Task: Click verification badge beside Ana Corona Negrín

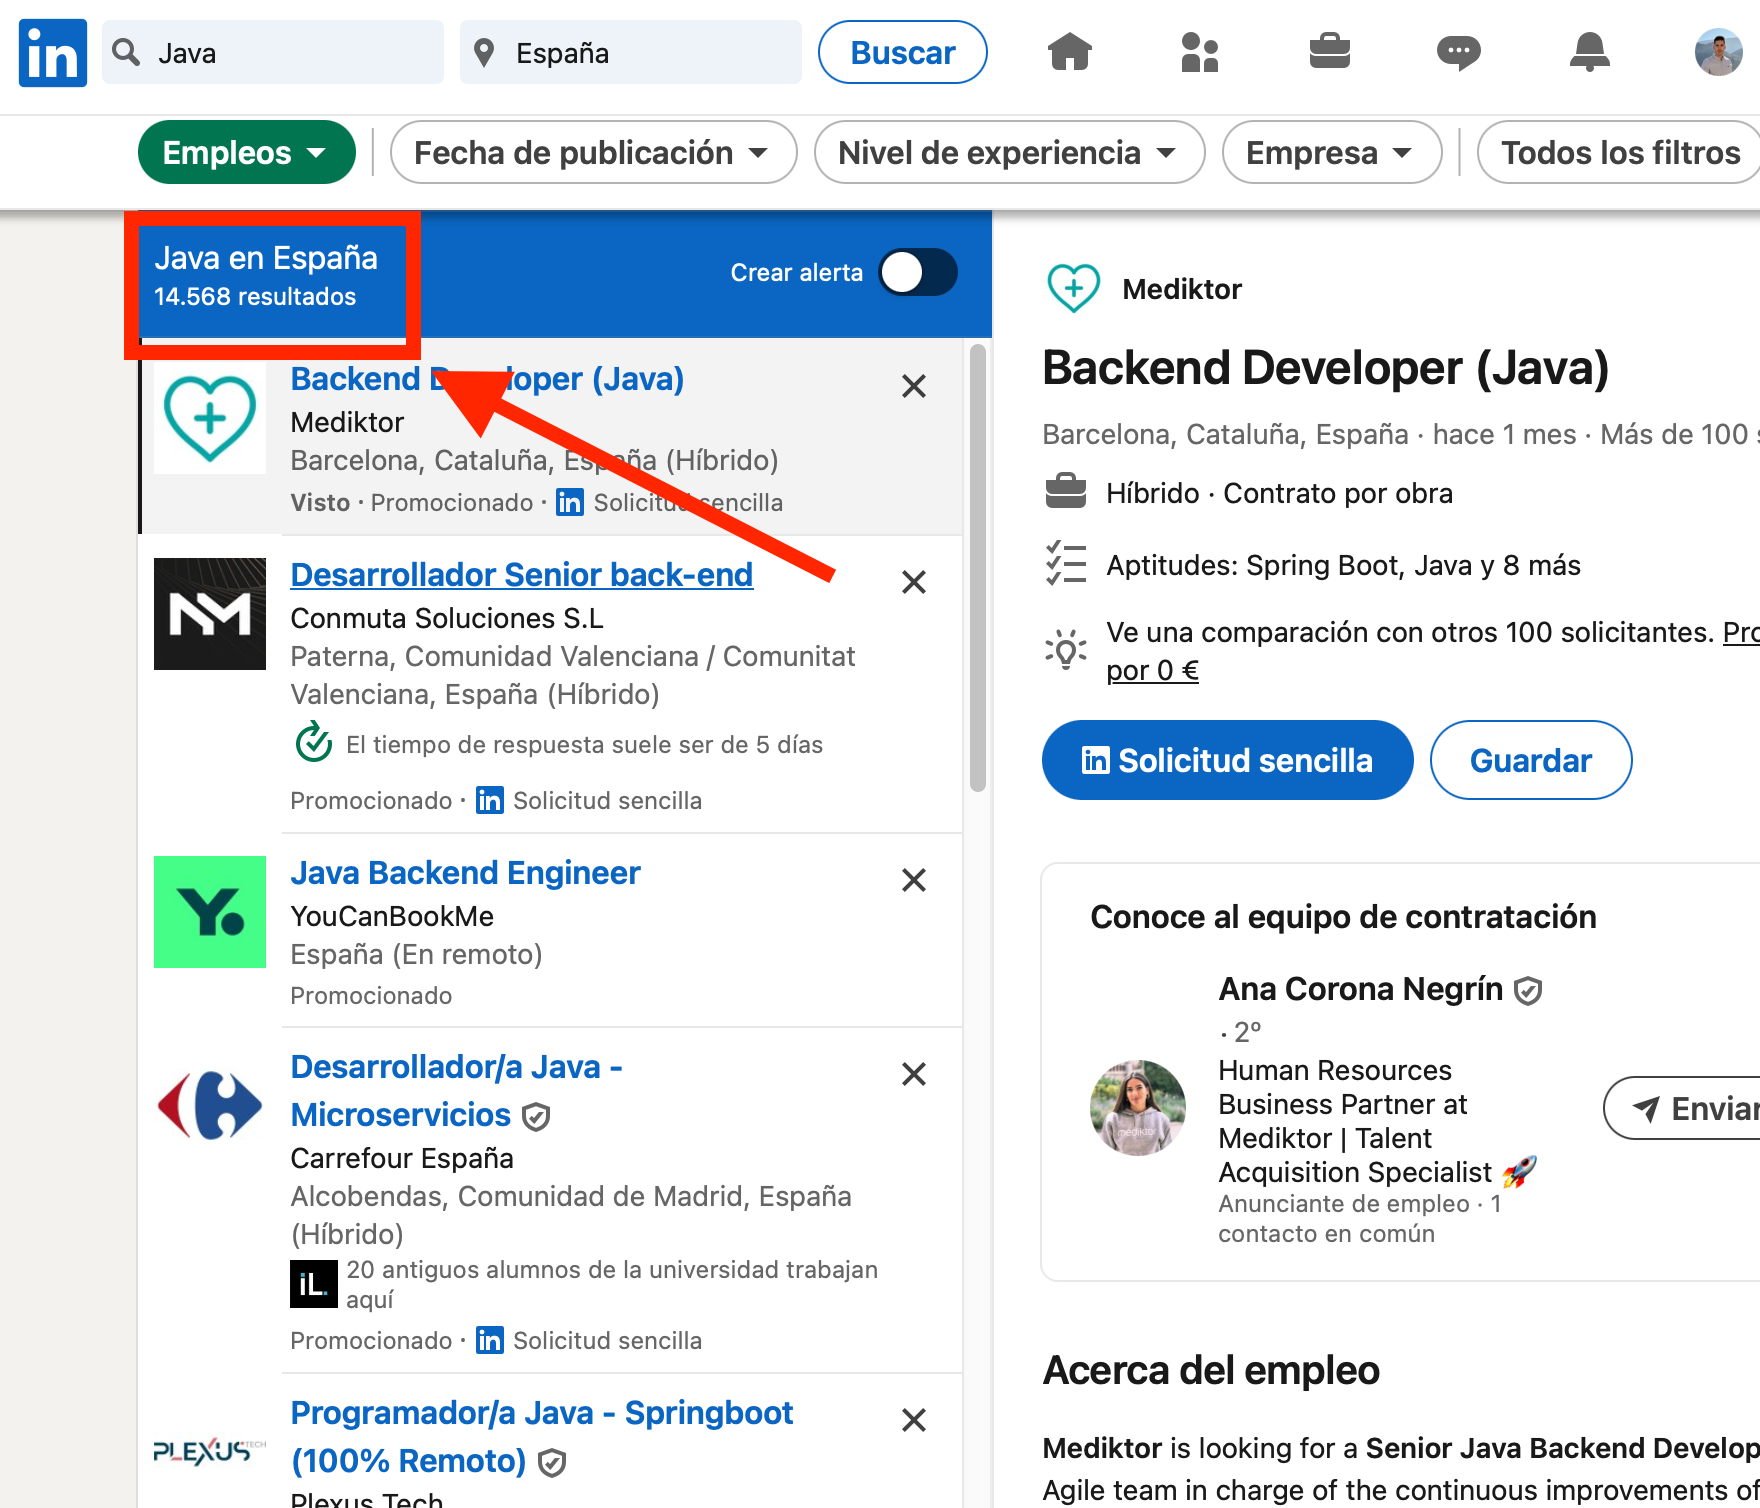Action: (1528, 991)
